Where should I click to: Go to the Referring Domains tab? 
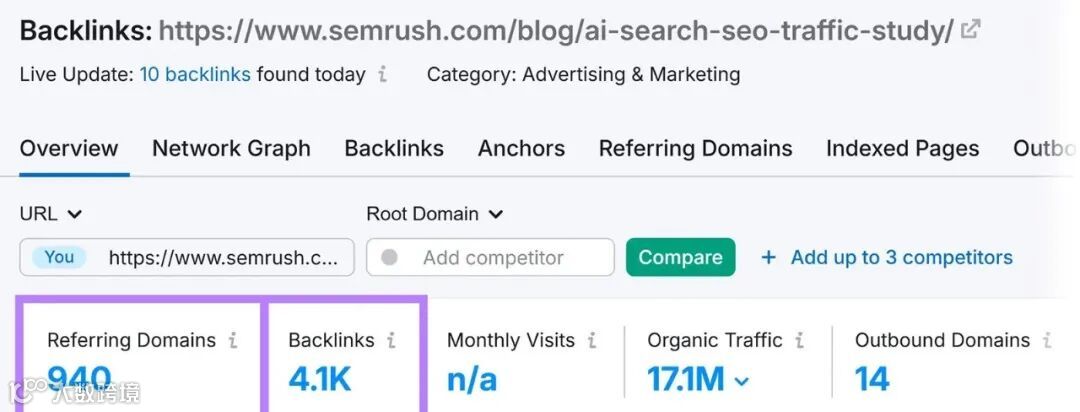pyautogui.click(x=695, y=149)
